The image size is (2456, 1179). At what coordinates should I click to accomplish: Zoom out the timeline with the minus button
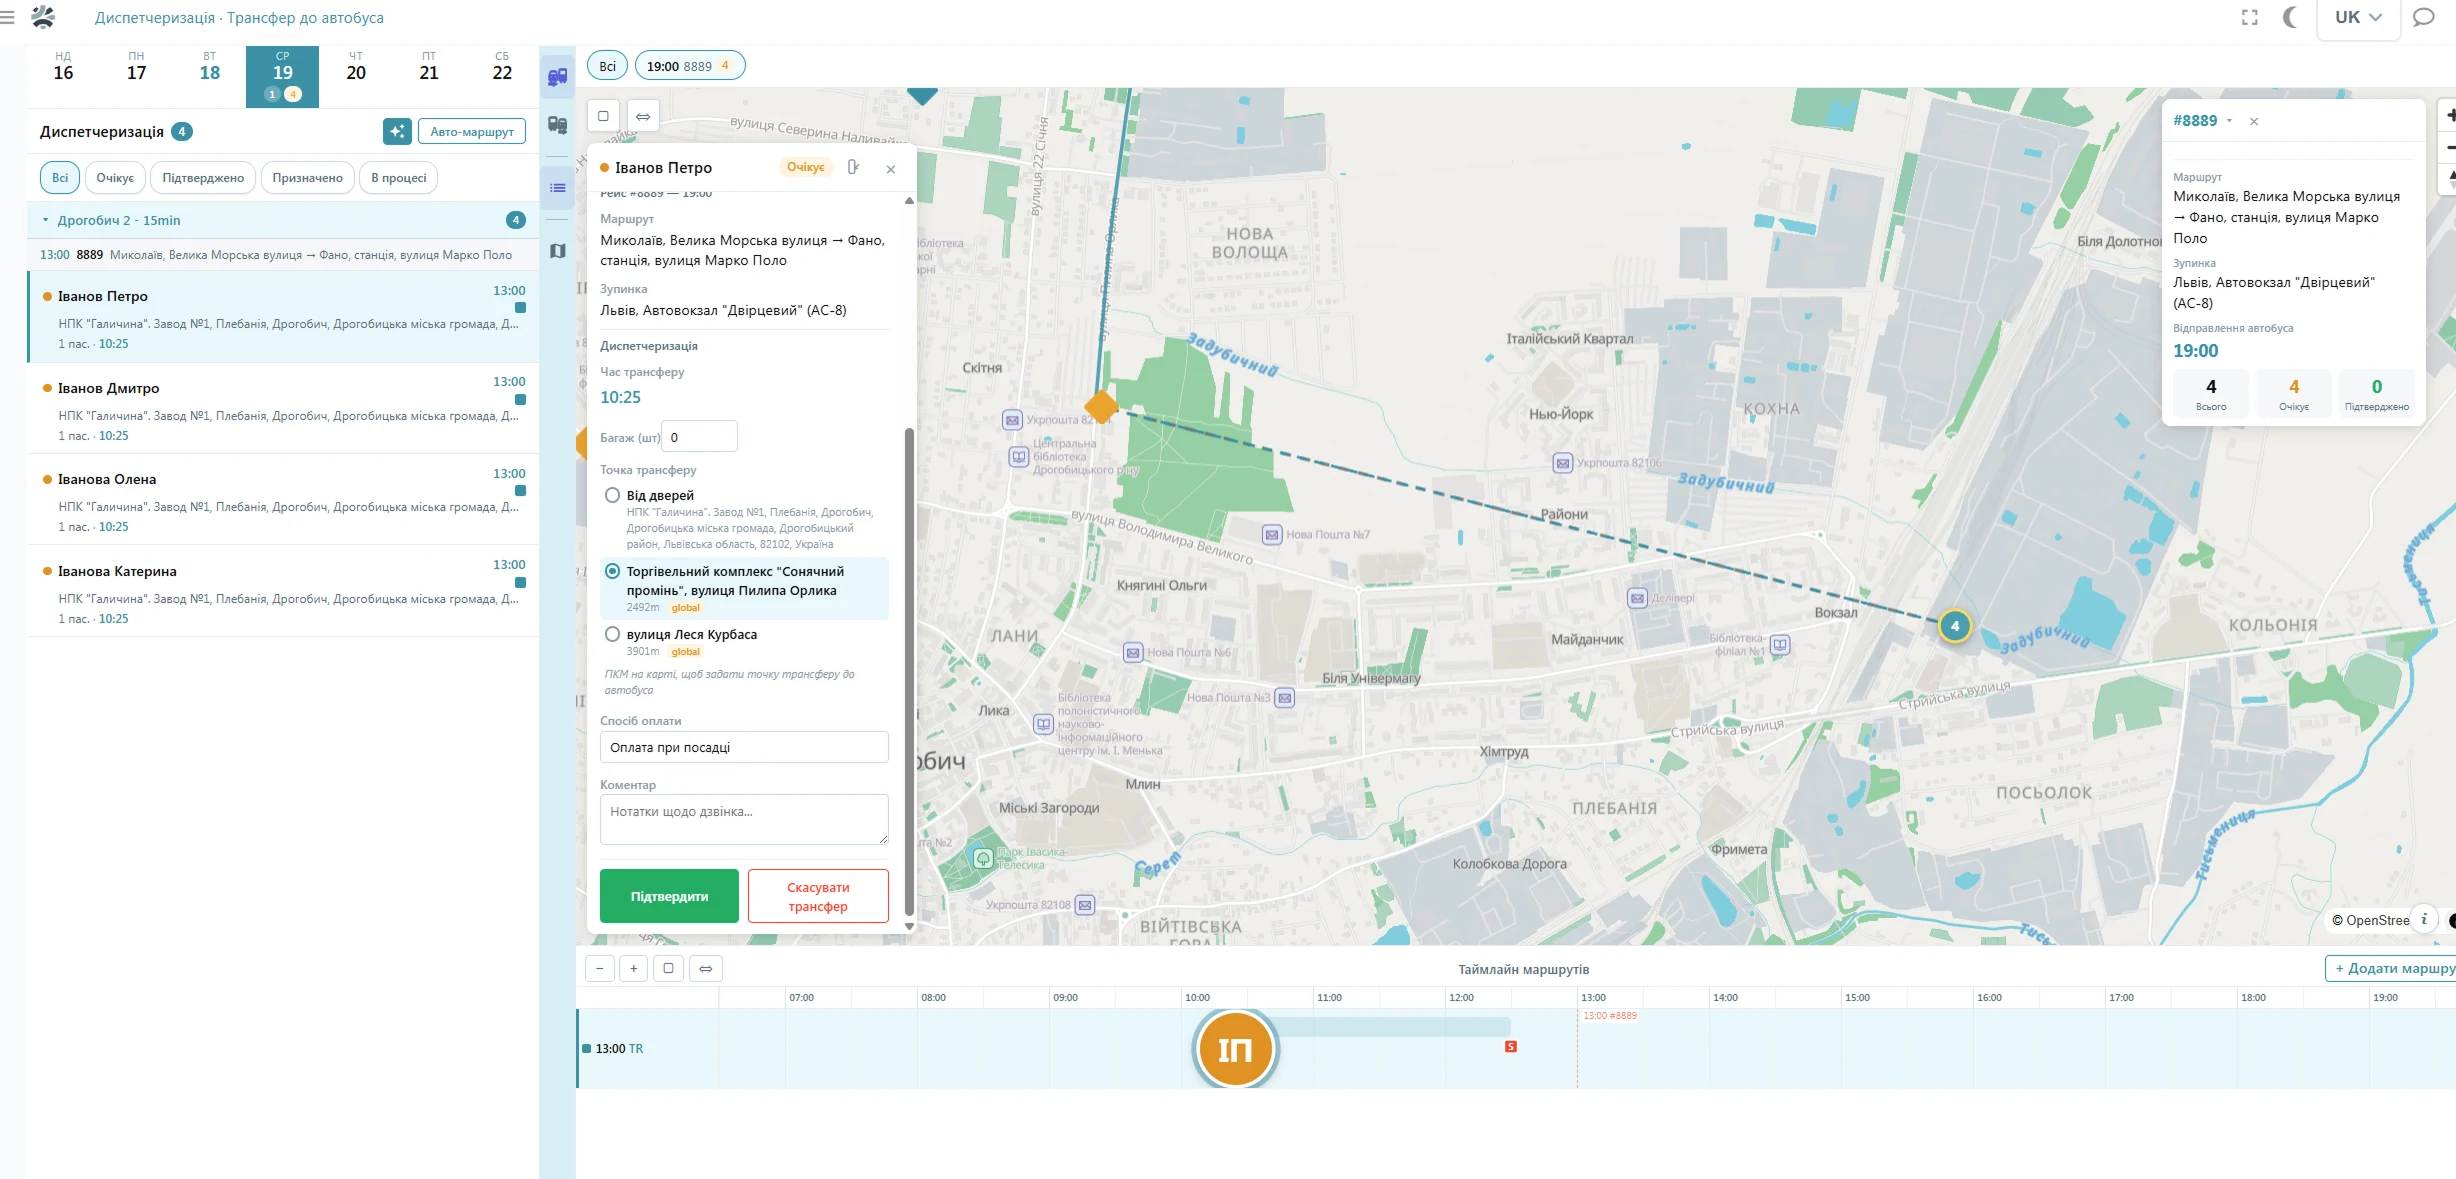pos(600,968)
